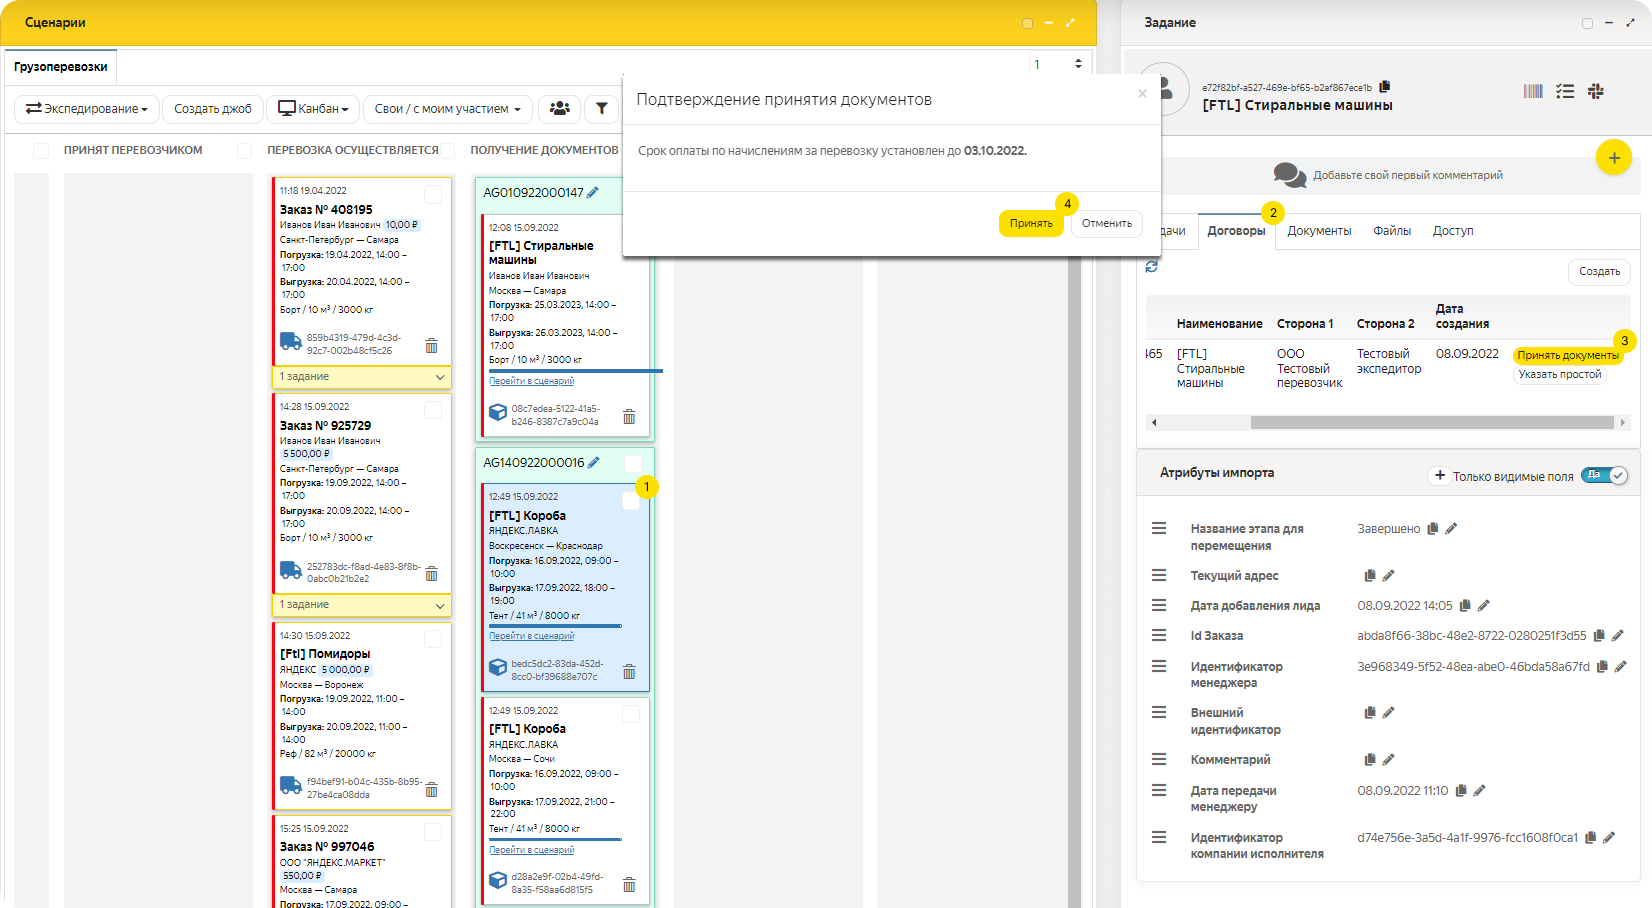Delete order Заказ № 408195 via trash icon
Screen dimensions: 1652x908
pos(431,345)
